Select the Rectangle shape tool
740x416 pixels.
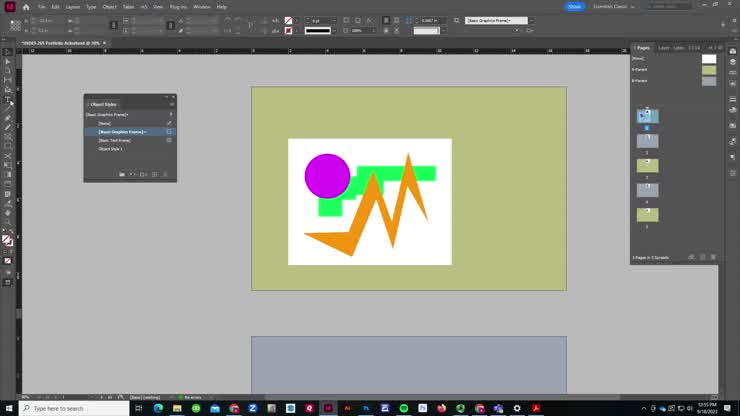pos(8,146)
